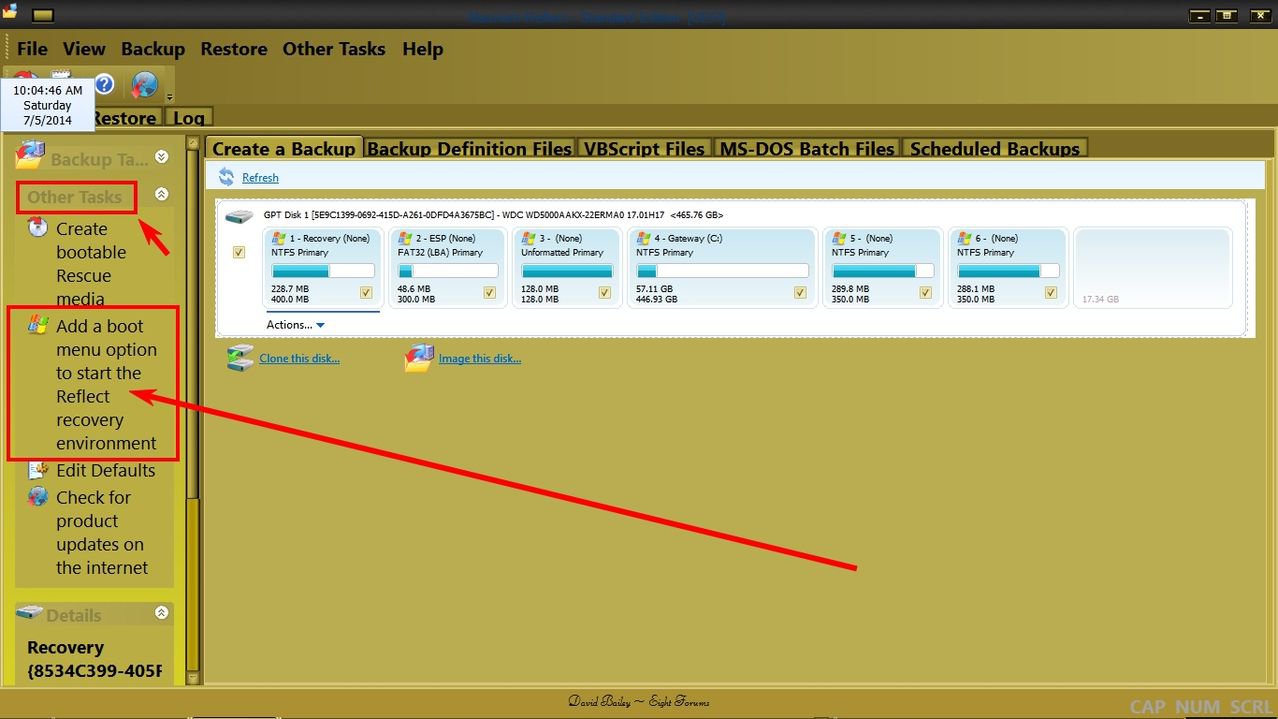This screenshot has width=1278, height=719.
Task: Switch to the Backup Definition Files tab
Action: (469, 148)
